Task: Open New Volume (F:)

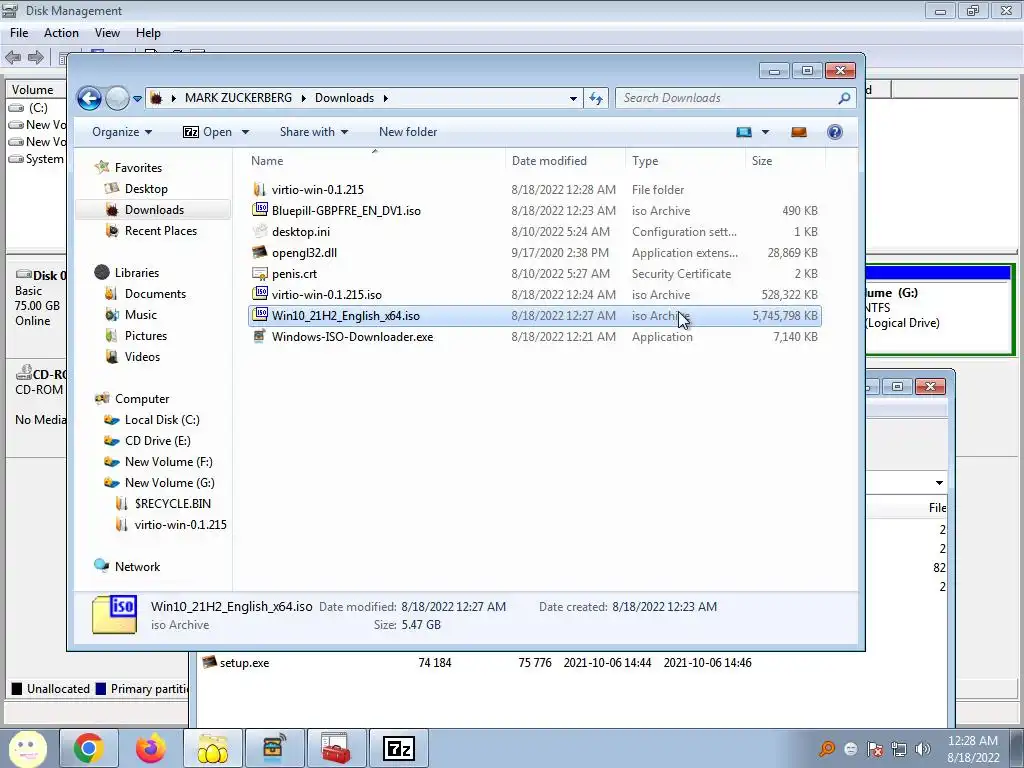Action: (168, 462)
